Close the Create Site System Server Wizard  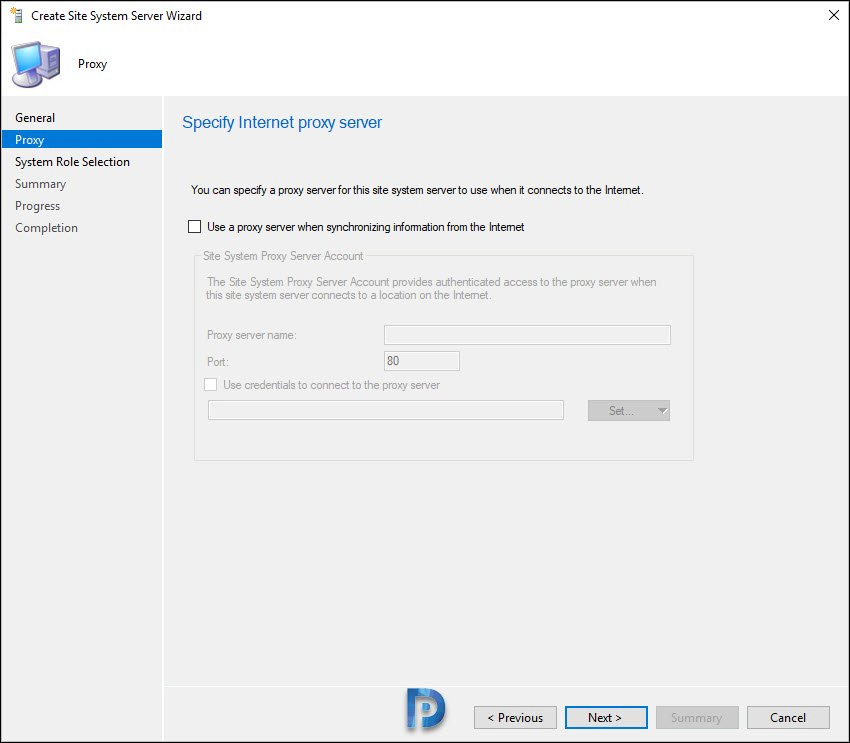(834, 15)
